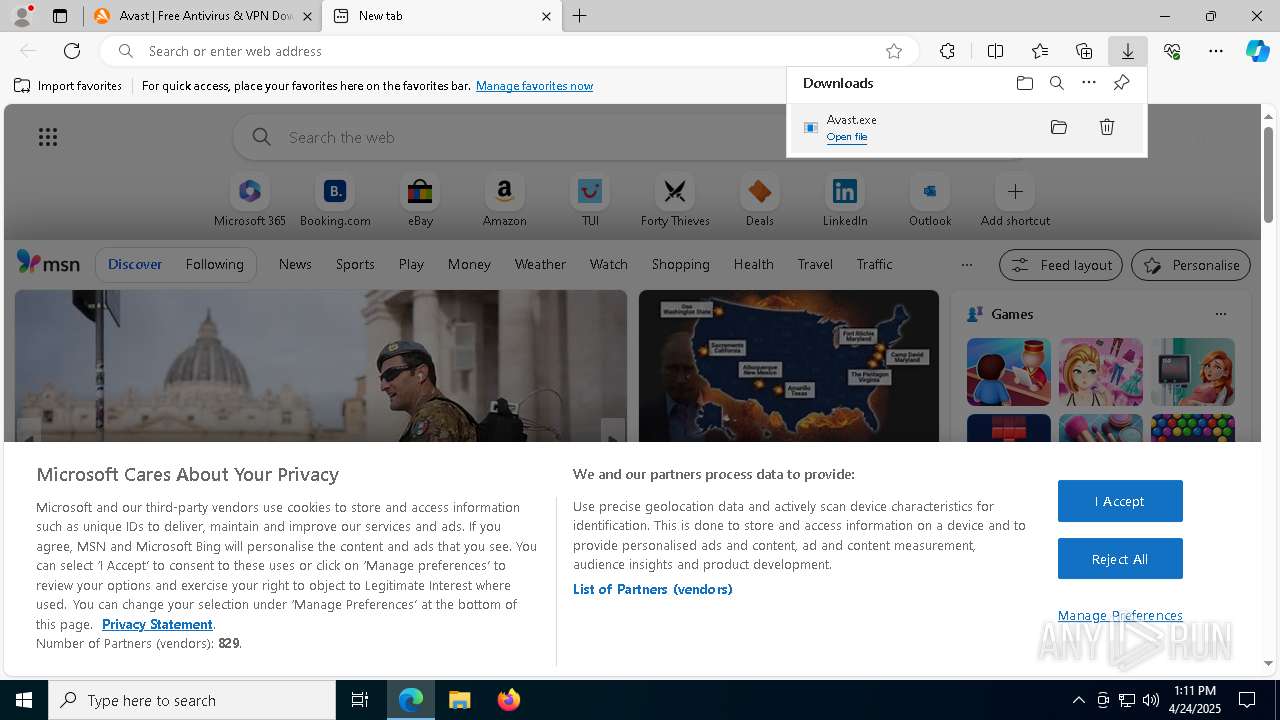1280x720 pixels.
Task: Click Manage favorites now link
Action: pyautogui.click(x=534, y=86)
